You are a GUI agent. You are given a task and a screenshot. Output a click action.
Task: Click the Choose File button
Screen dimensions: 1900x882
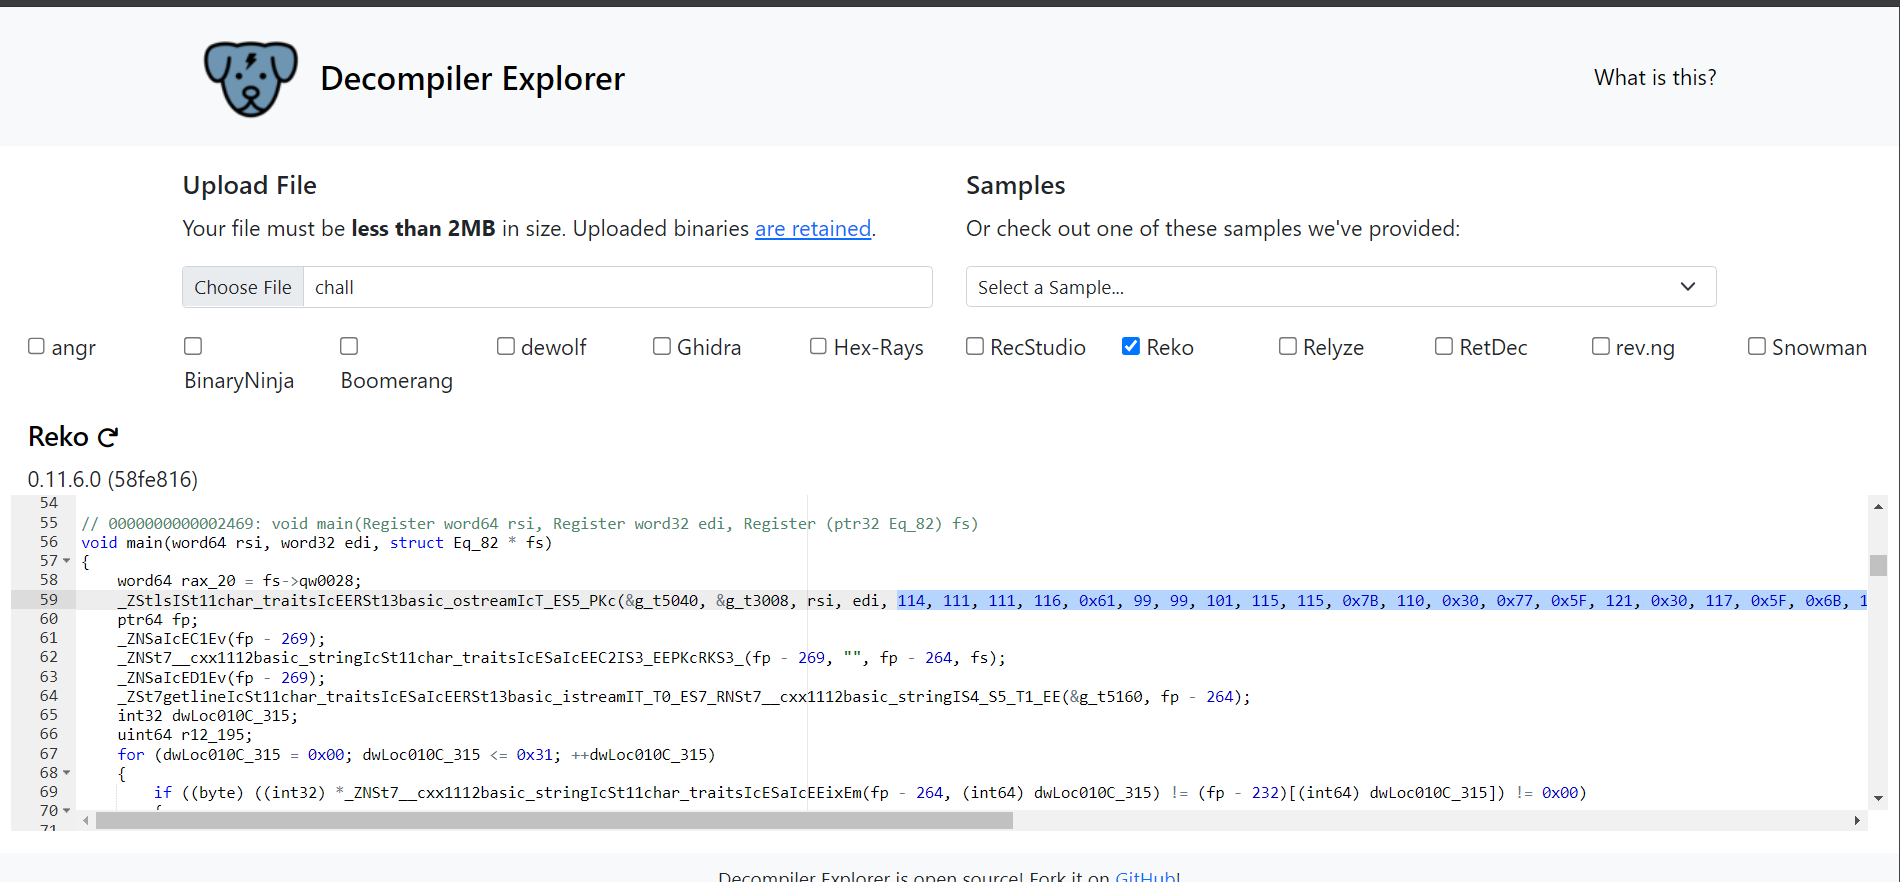[x=243, y=288]
